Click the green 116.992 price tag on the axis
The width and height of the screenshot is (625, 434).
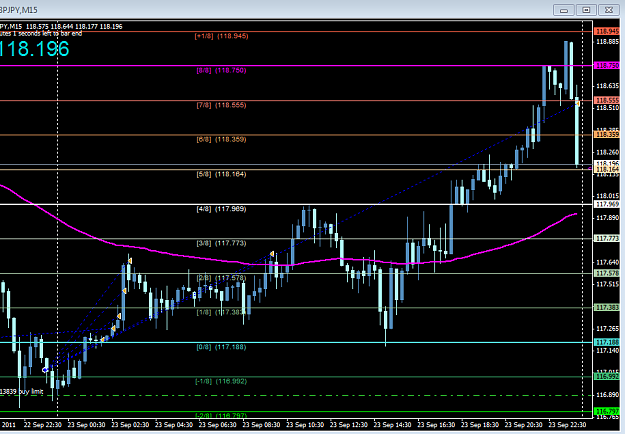(607, 376)
